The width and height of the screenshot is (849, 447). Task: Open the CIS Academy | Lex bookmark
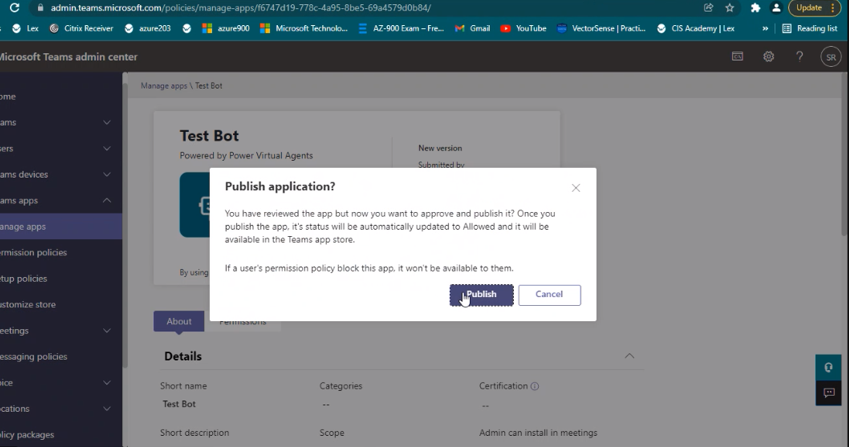click(696, 28)
